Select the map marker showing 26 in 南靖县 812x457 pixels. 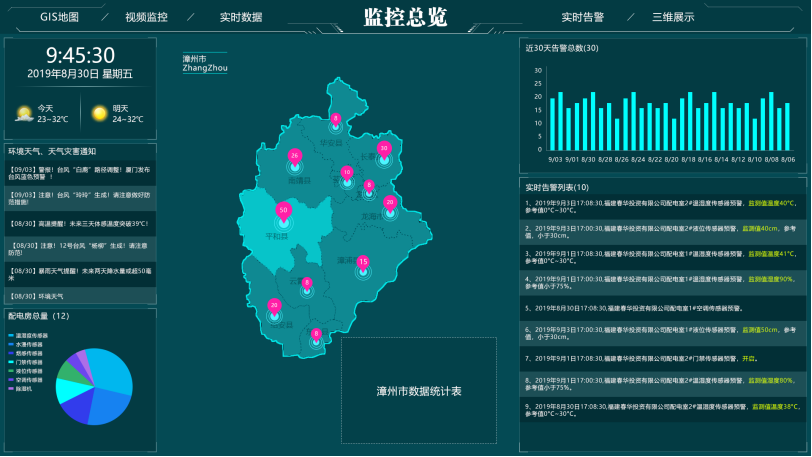click(294, 157)
